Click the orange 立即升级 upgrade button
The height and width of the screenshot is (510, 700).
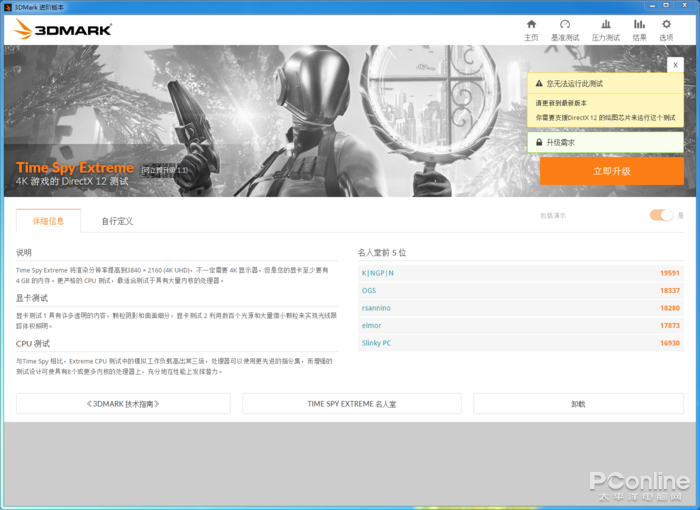[612, 171]
